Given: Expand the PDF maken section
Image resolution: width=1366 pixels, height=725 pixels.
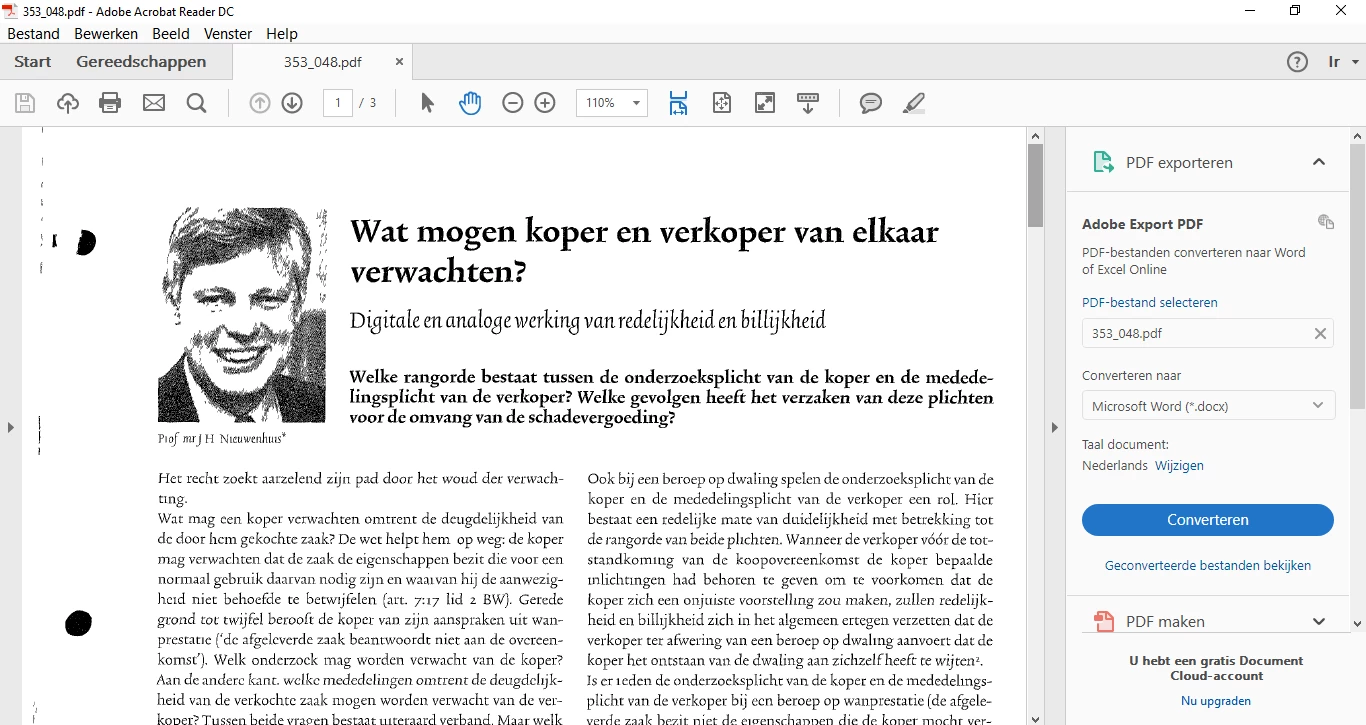Looking at the screenshot, I should coord(1319,621).
